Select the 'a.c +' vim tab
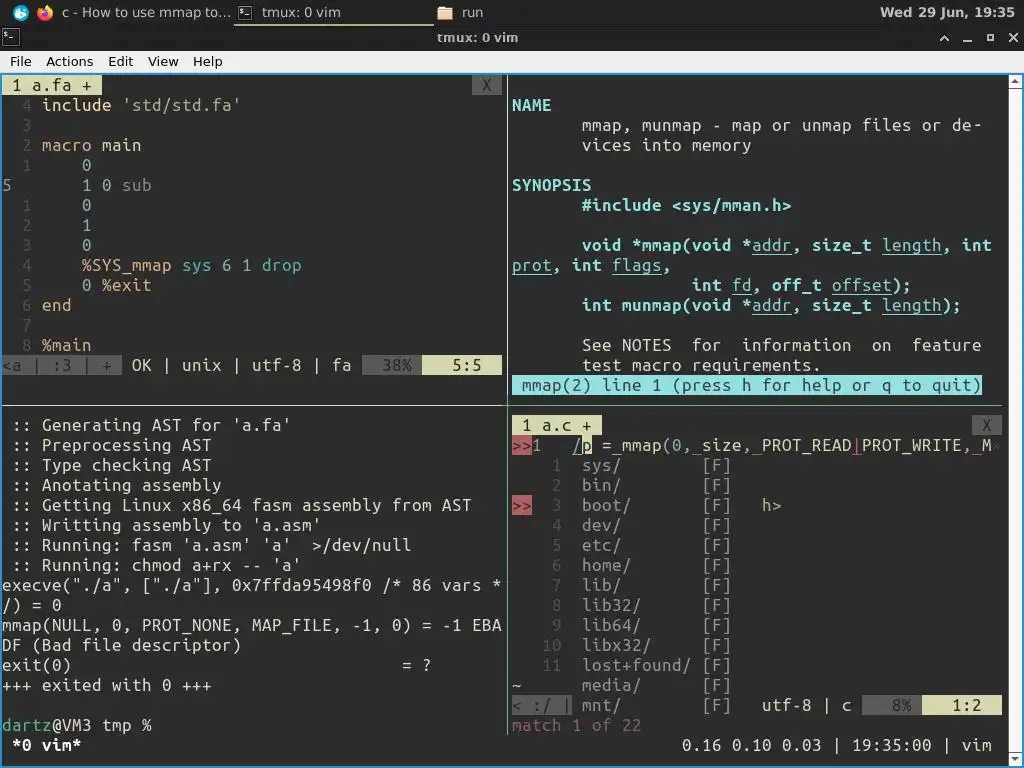 click(x=556, y=426)
